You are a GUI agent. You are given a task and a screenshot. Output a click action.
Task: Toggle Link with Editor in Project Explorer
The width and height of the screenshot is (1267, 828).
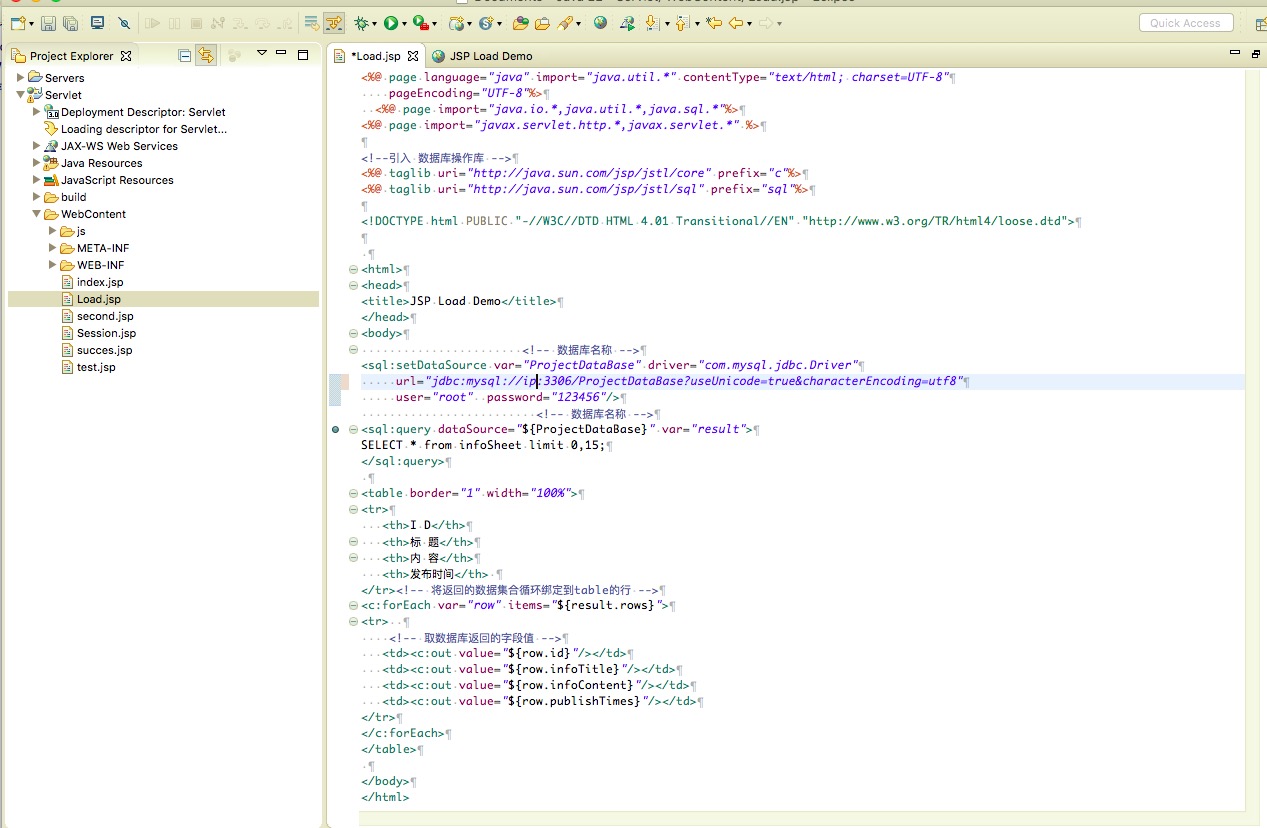tap(206, 56)
